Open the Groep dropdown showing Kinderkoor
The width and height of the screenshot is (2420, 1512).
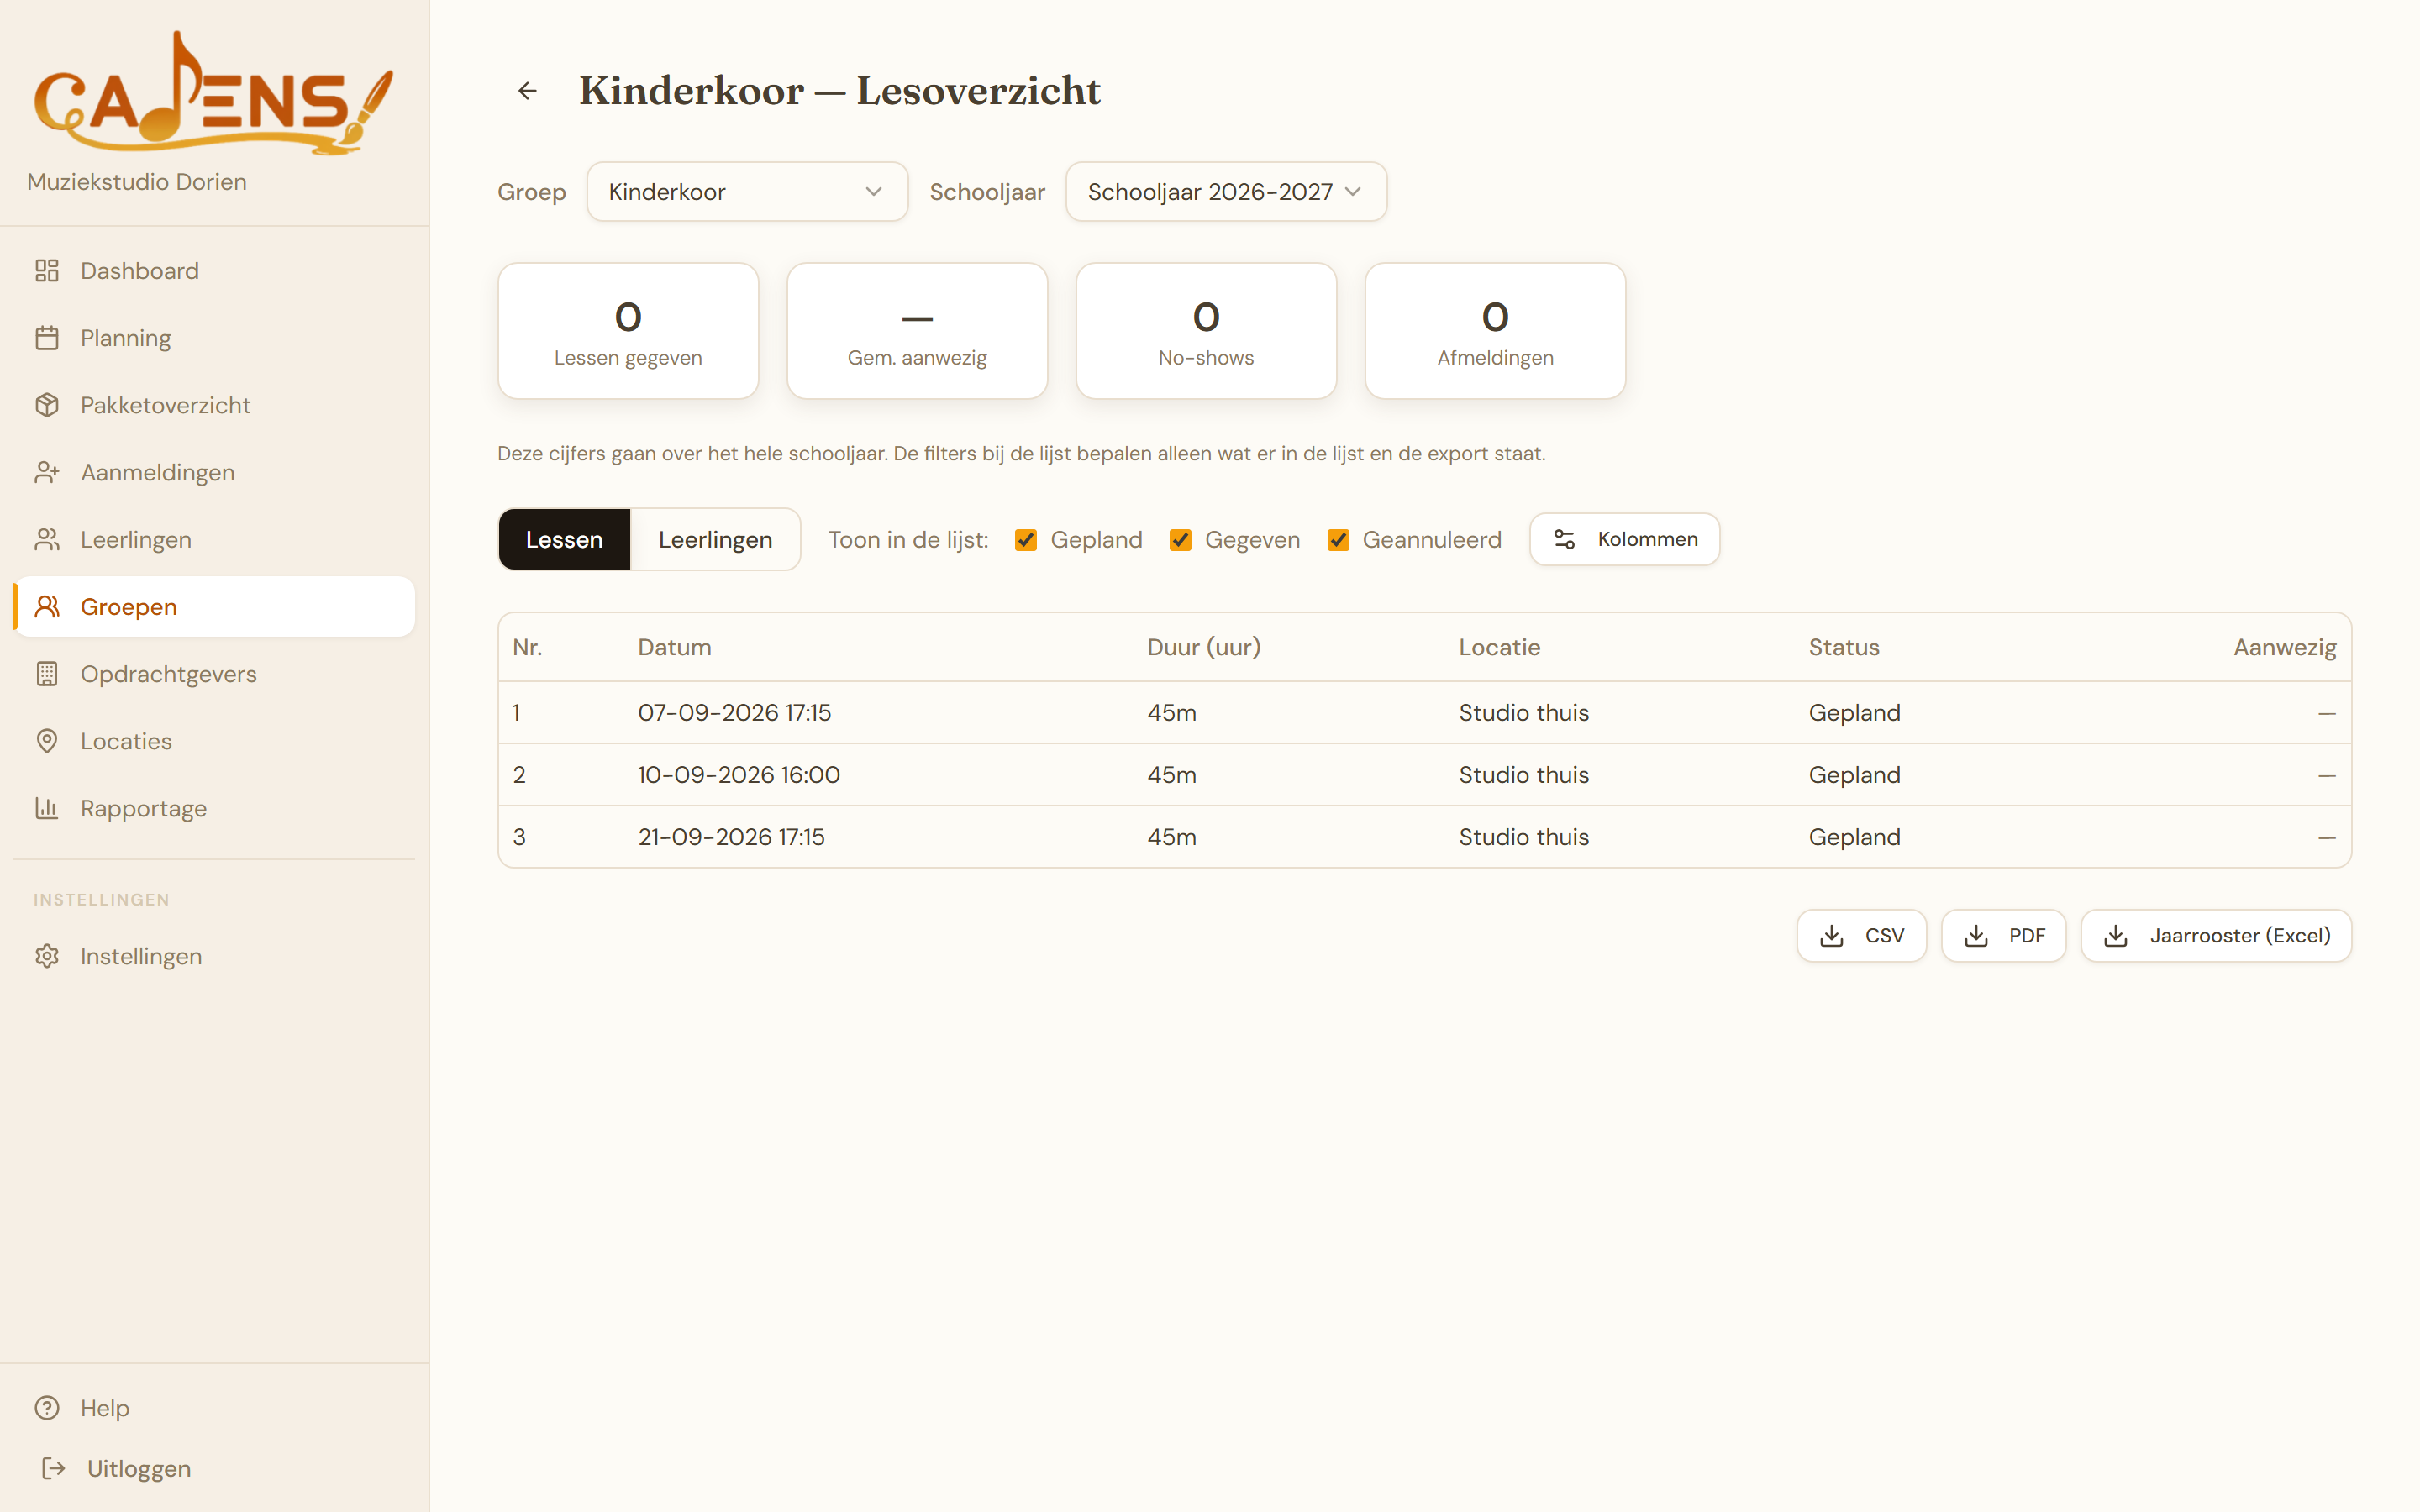pyautogui.click(x=747, y=192)
